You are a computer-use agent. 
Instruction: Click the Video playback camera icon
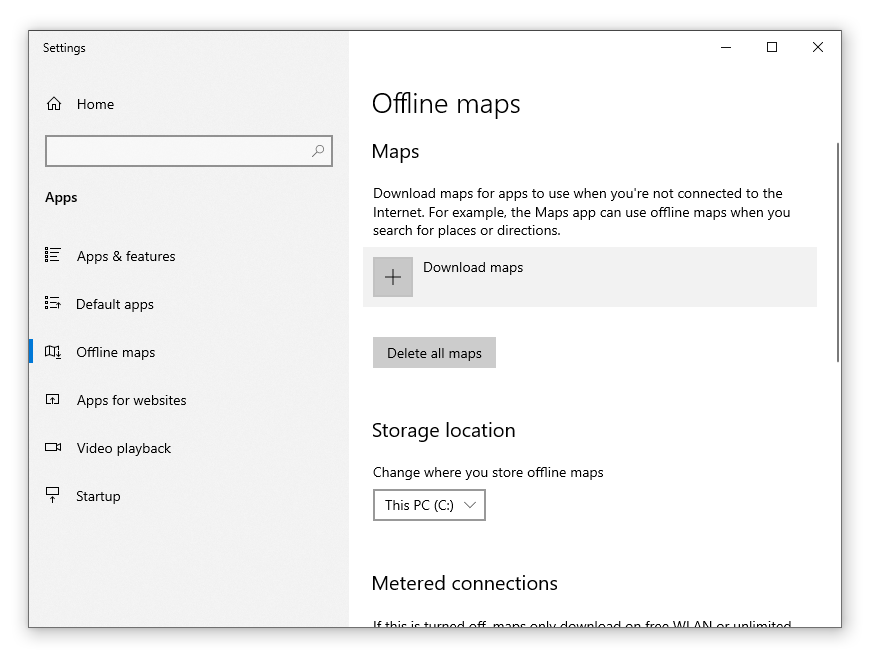coord(53,447)
